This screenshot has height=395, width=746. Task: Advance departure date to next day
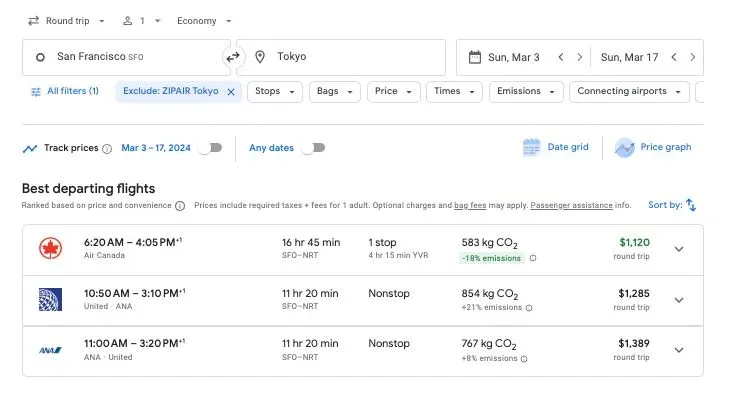579,57
